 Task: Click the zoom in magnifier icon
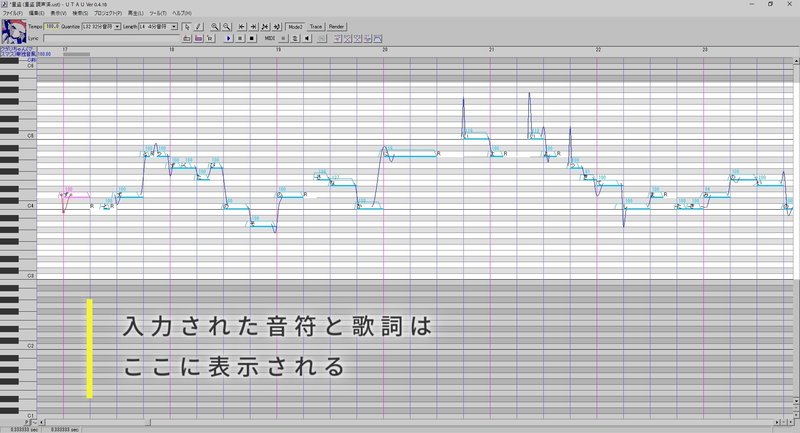point(215,27)
